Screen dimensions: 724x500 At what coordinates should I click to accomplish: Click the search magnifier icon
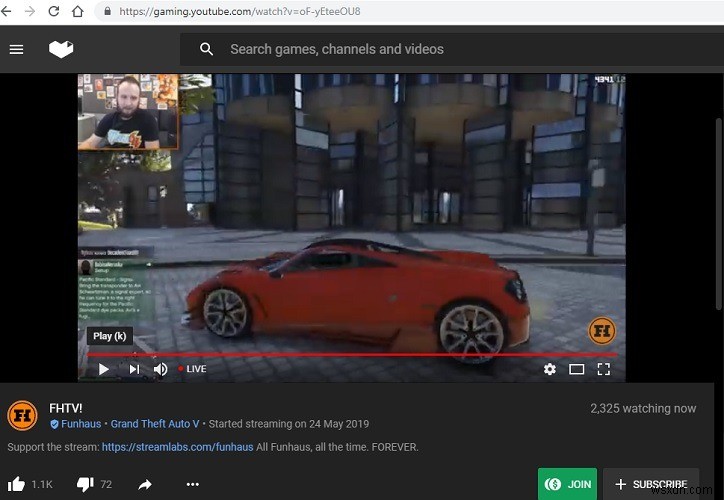[x=206, y=49]
